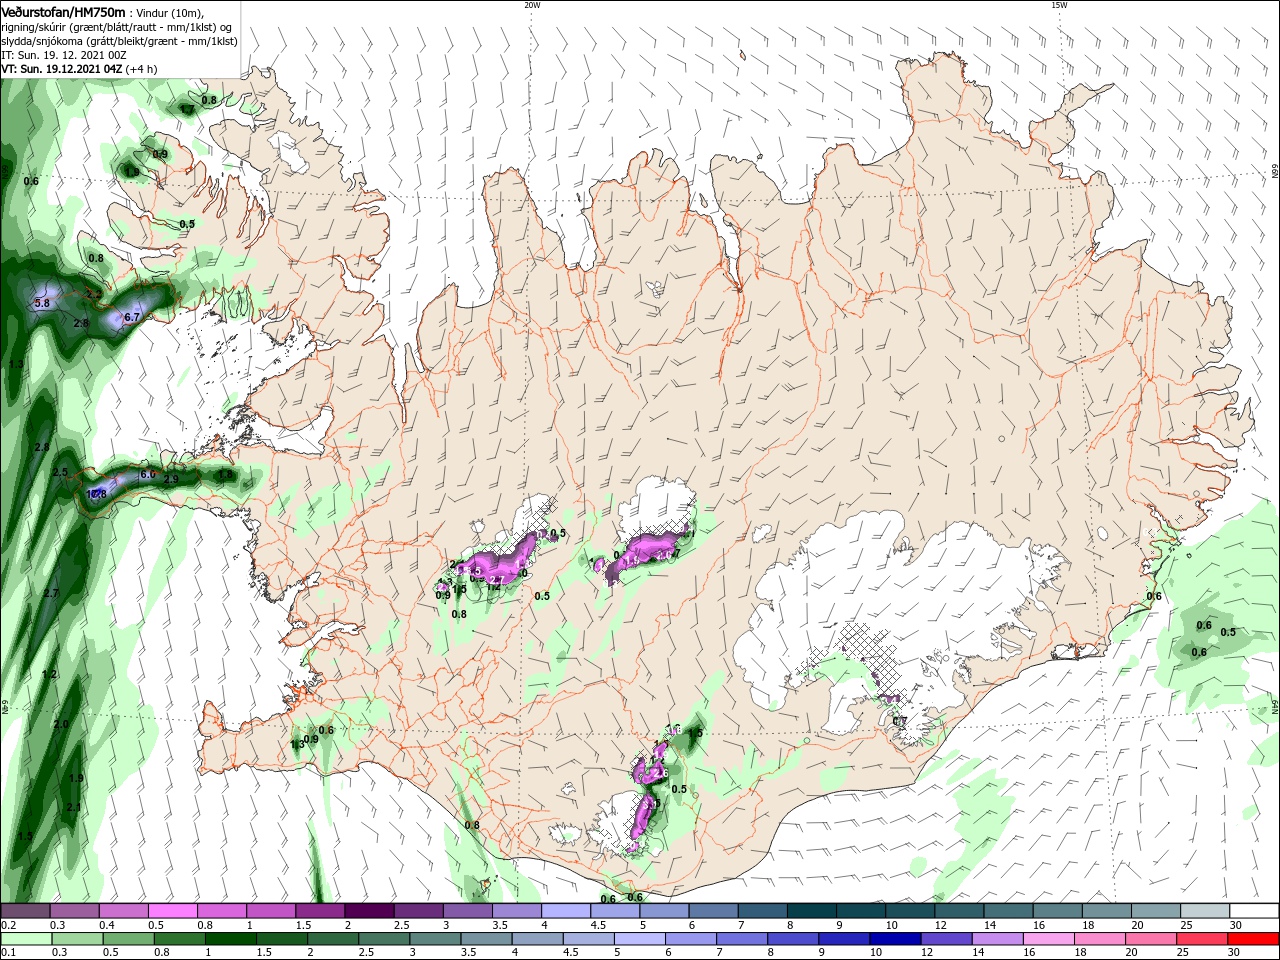Pick the light violet 14 rain legend swatch
1280x960 pixels.
998,939
